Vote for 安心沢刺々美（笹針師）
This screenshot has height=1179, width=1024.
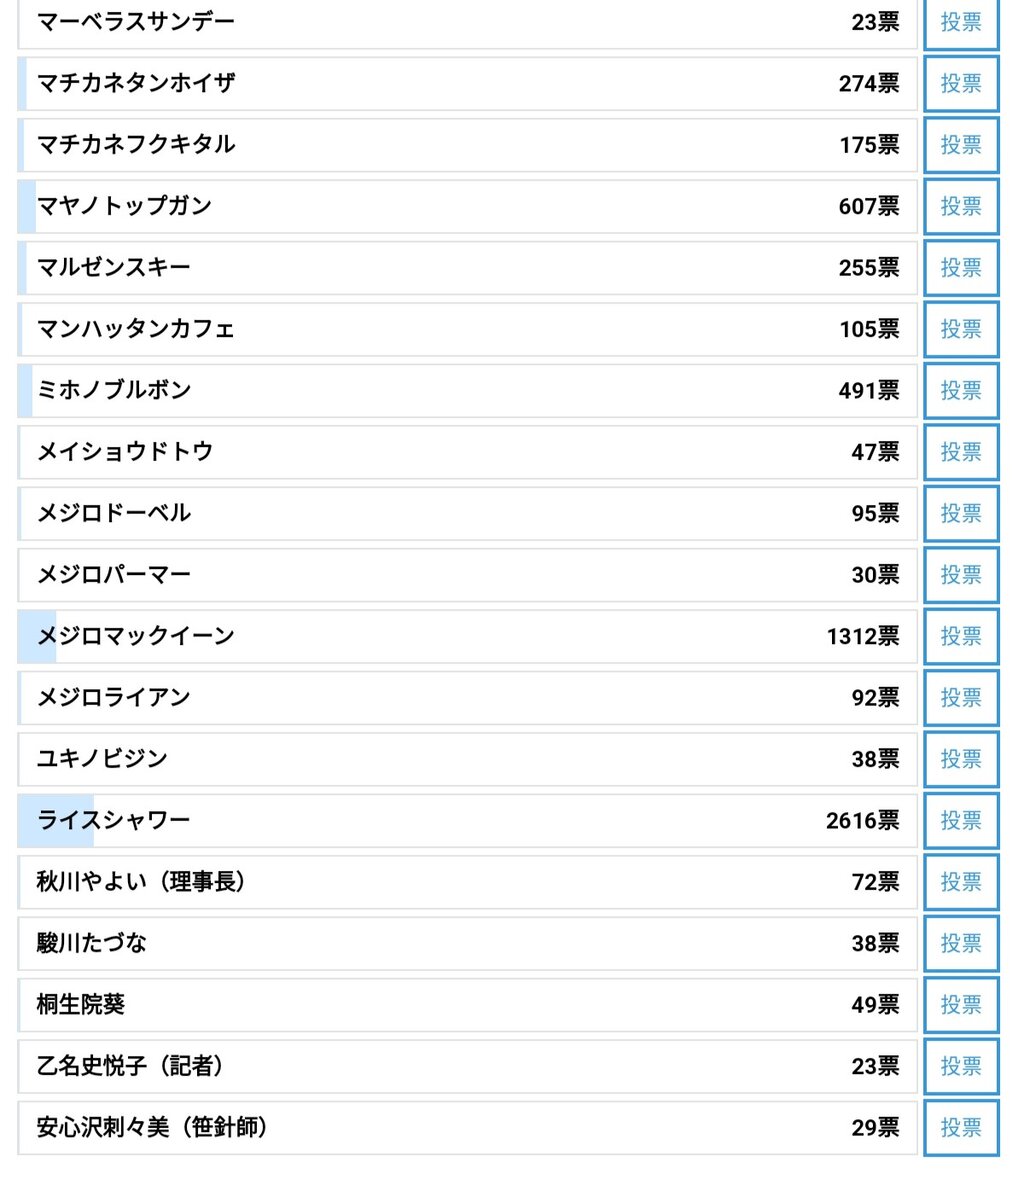click(x=960, y=1128)
